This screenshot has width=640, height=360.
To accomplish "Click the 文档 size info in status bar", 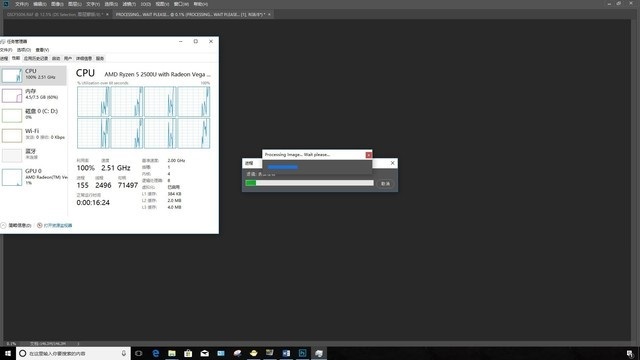I will [48, 344].
